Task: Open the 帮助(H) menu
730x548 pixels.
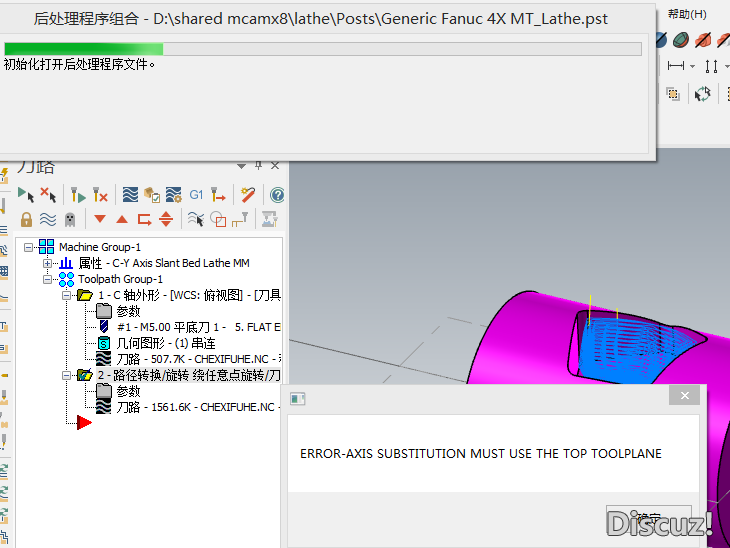Action: (687, 14)
